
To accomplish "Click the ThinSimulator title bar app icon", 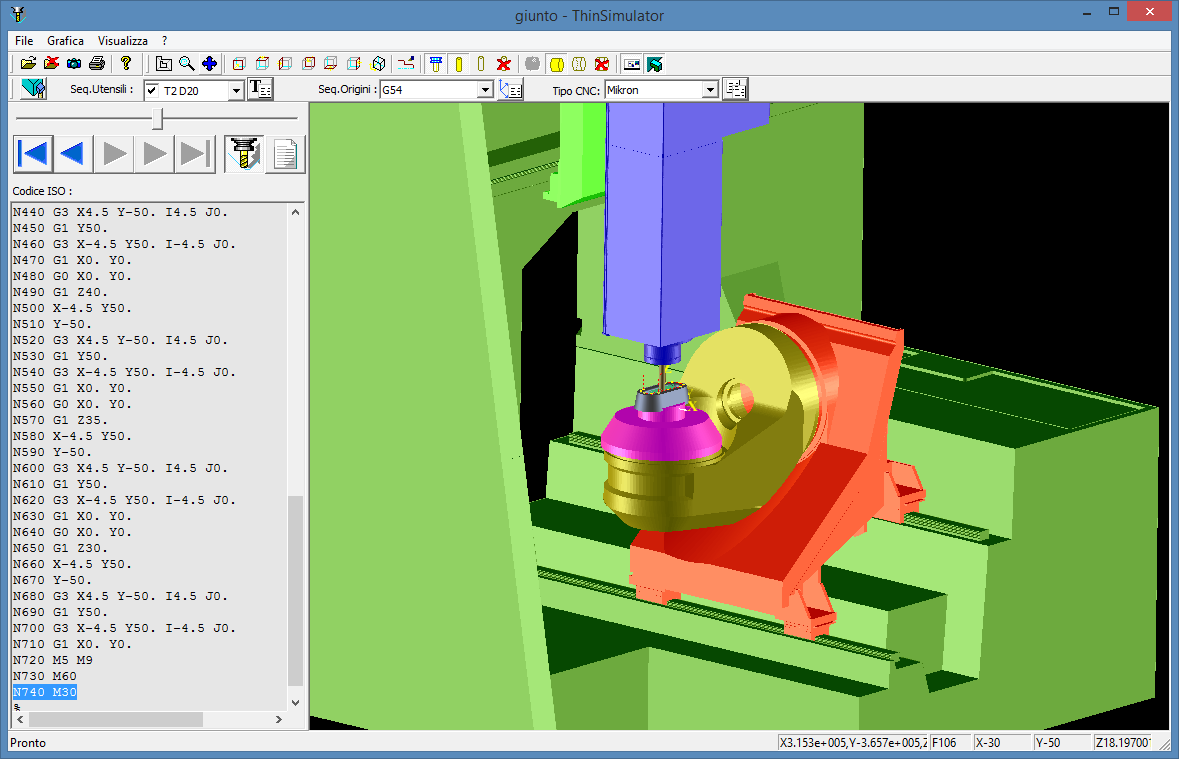I will [18, 14].
